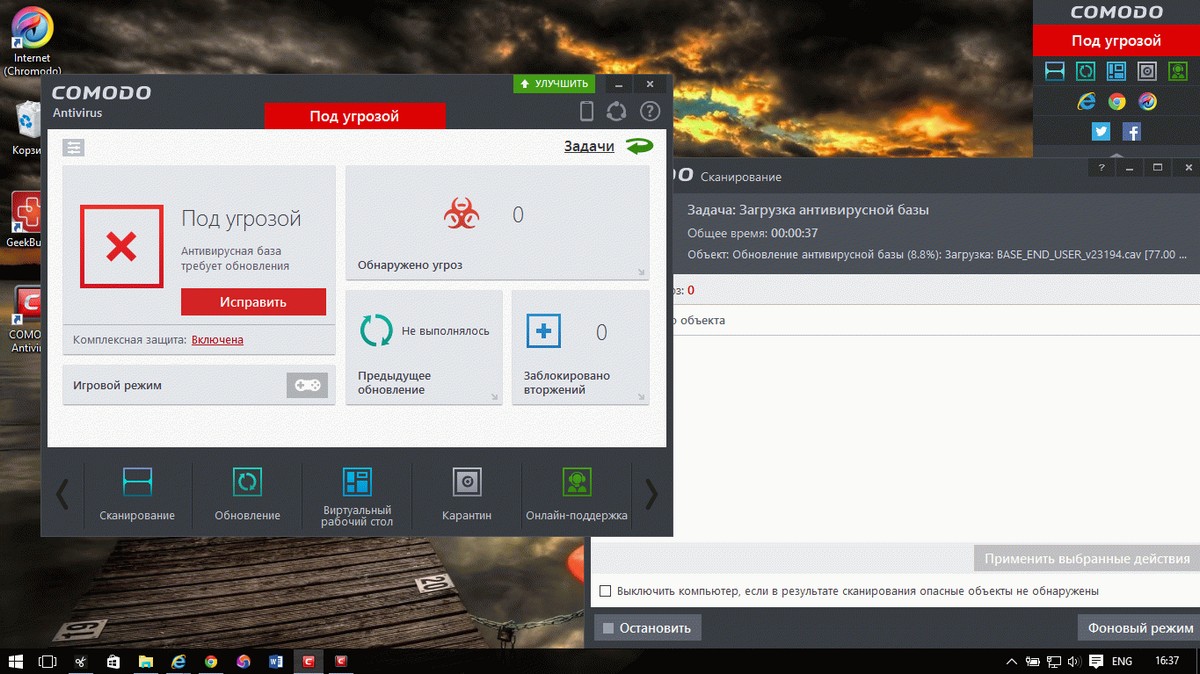The width and height of the screenshot is (1200, 674).
Task: Click widget online support icon
Action: click(1178, 71)
